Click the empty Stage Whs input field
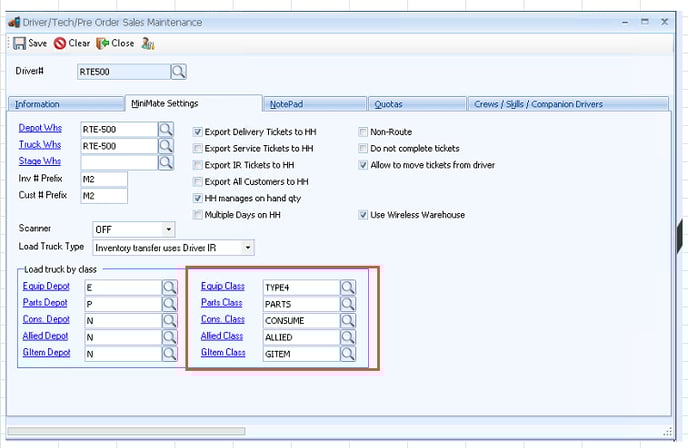Viewport: 688px width, 448px height. point(119,162)
